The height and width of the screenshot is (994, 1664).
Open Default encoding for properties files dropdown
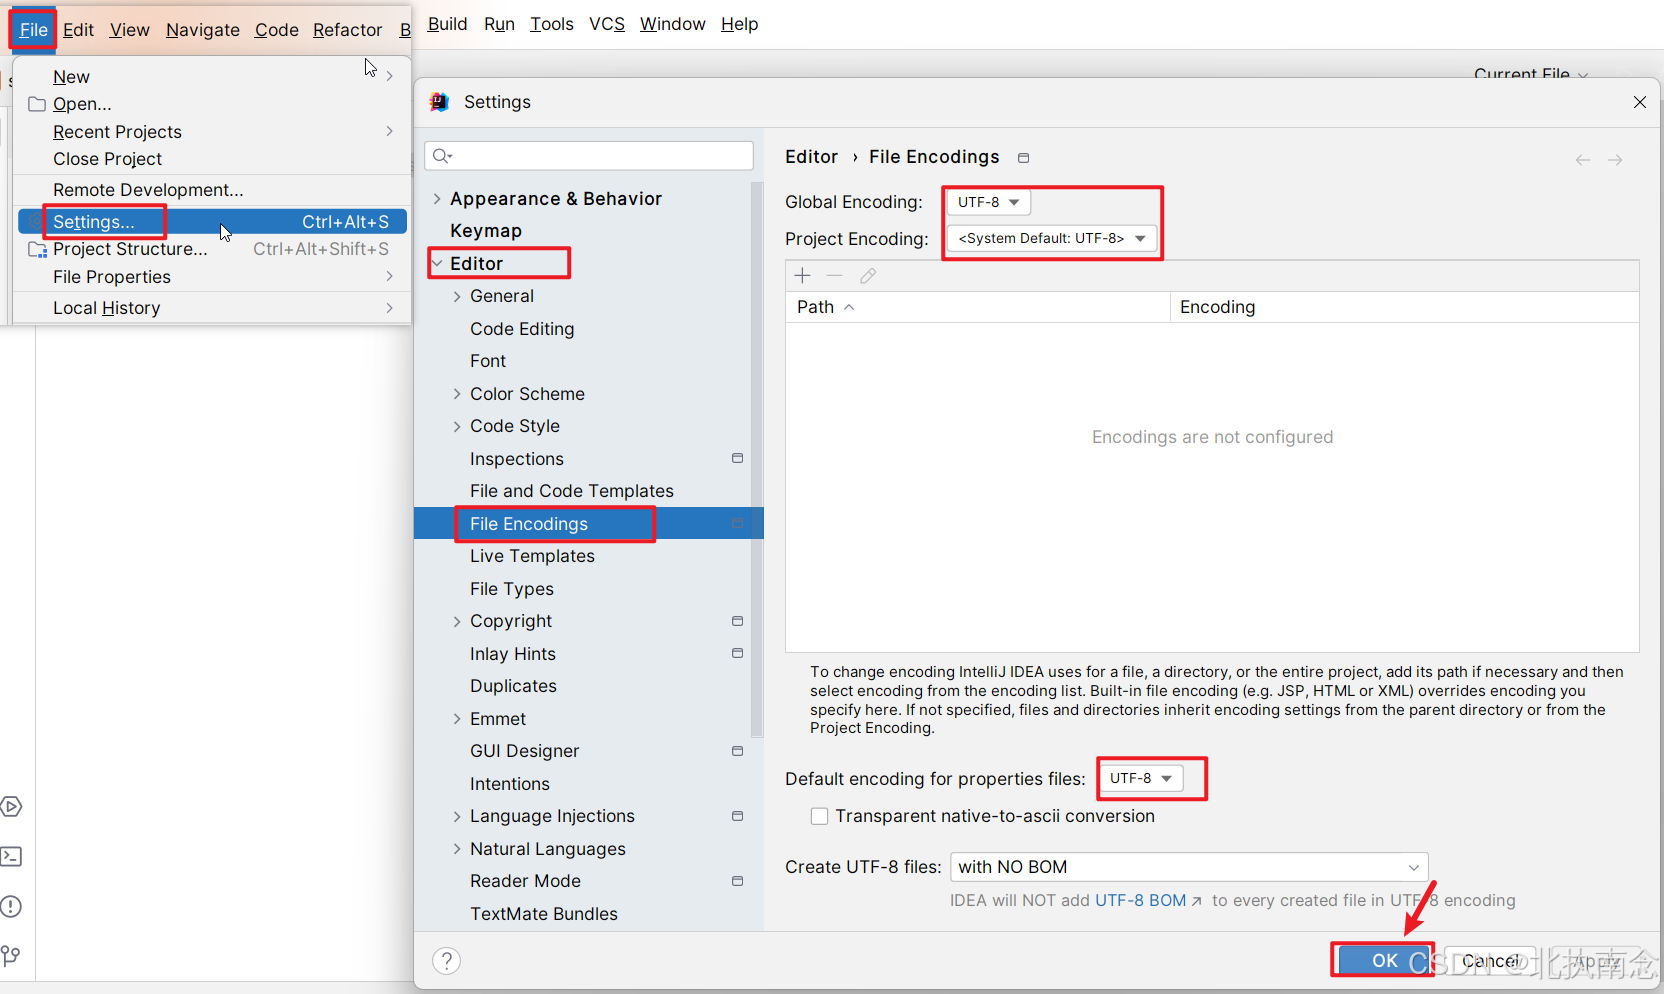(x=1141, y=778)
